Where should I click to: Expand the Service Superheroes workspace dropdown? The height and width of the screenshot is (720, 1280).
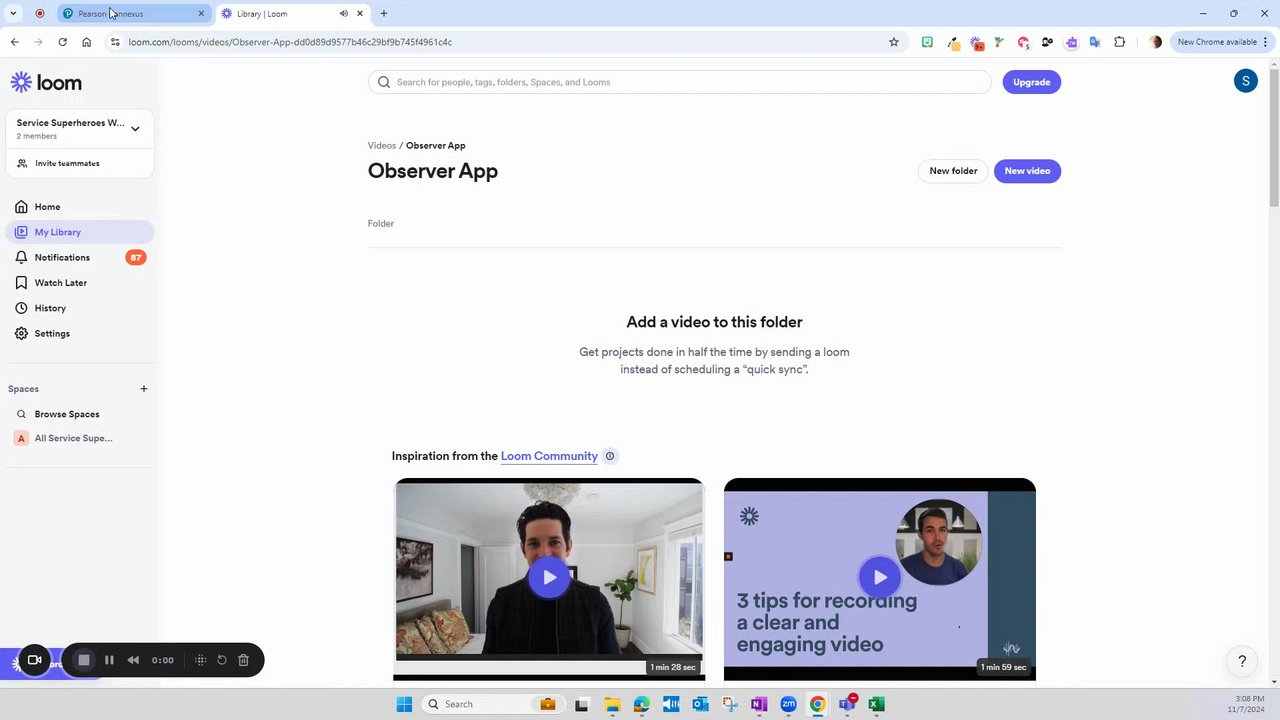(135, 128)
